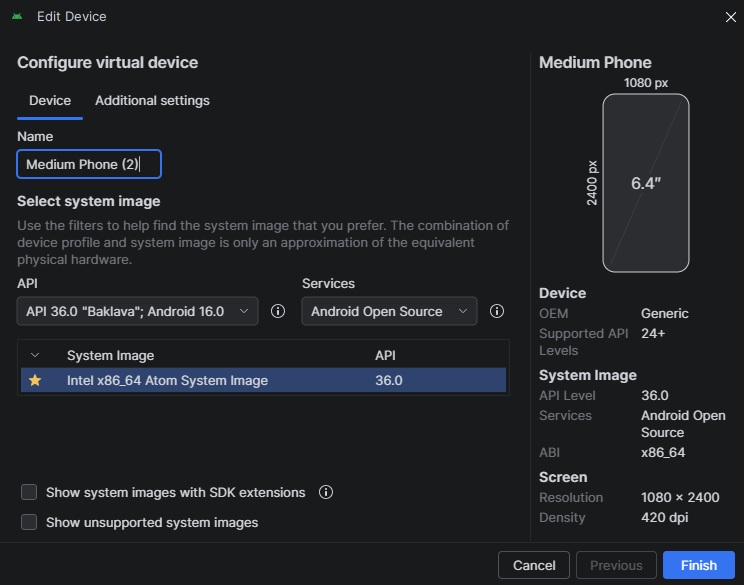This screenshot has width=744, height=585.
Task: Open the API filter info icon
Action: click(x=278, y=311)
